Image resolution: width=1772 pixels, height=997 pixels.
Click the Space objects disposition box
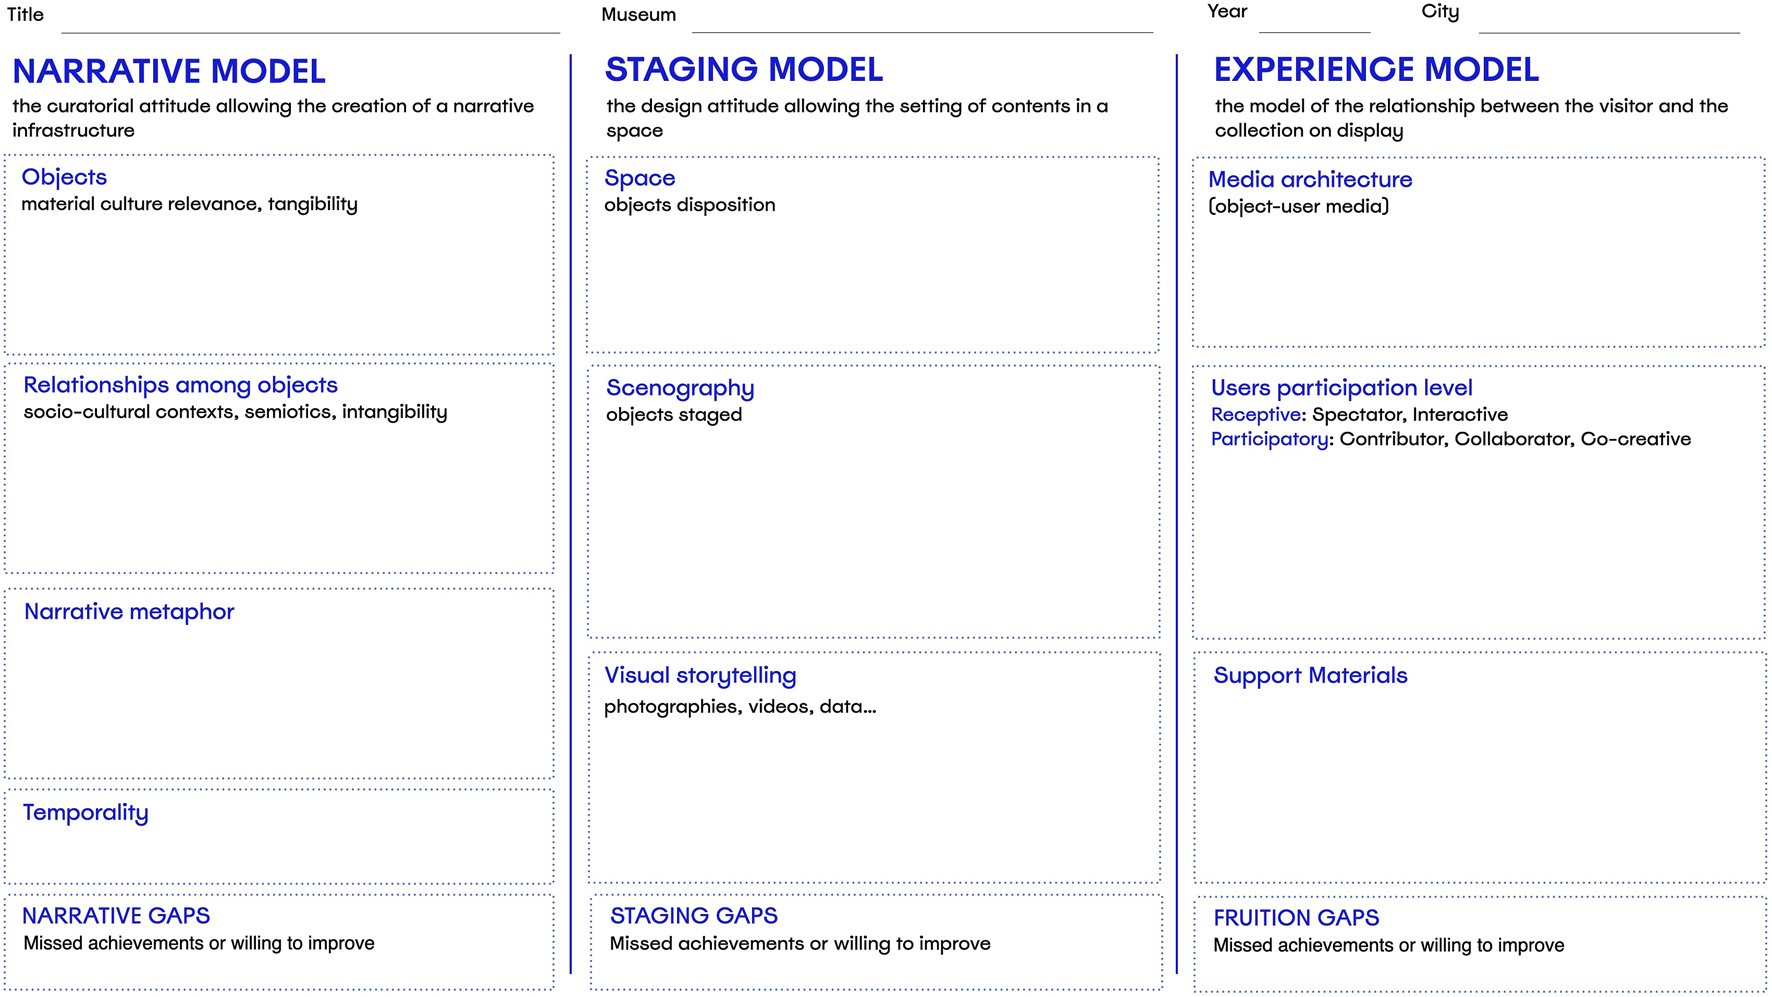coord(873,255)
